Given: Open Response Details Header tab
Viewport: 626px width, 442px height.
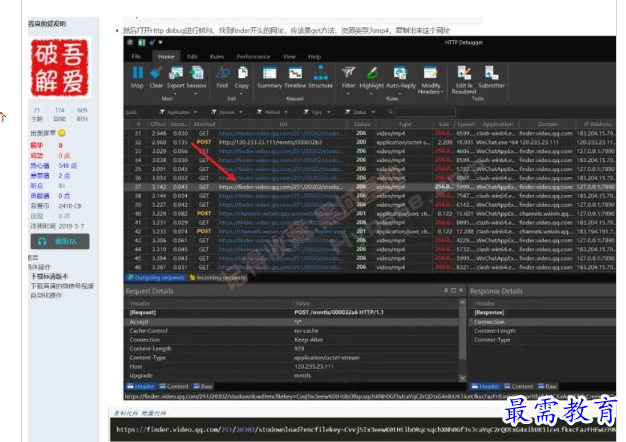Looking at the screenshot, I should coord(485,387).
